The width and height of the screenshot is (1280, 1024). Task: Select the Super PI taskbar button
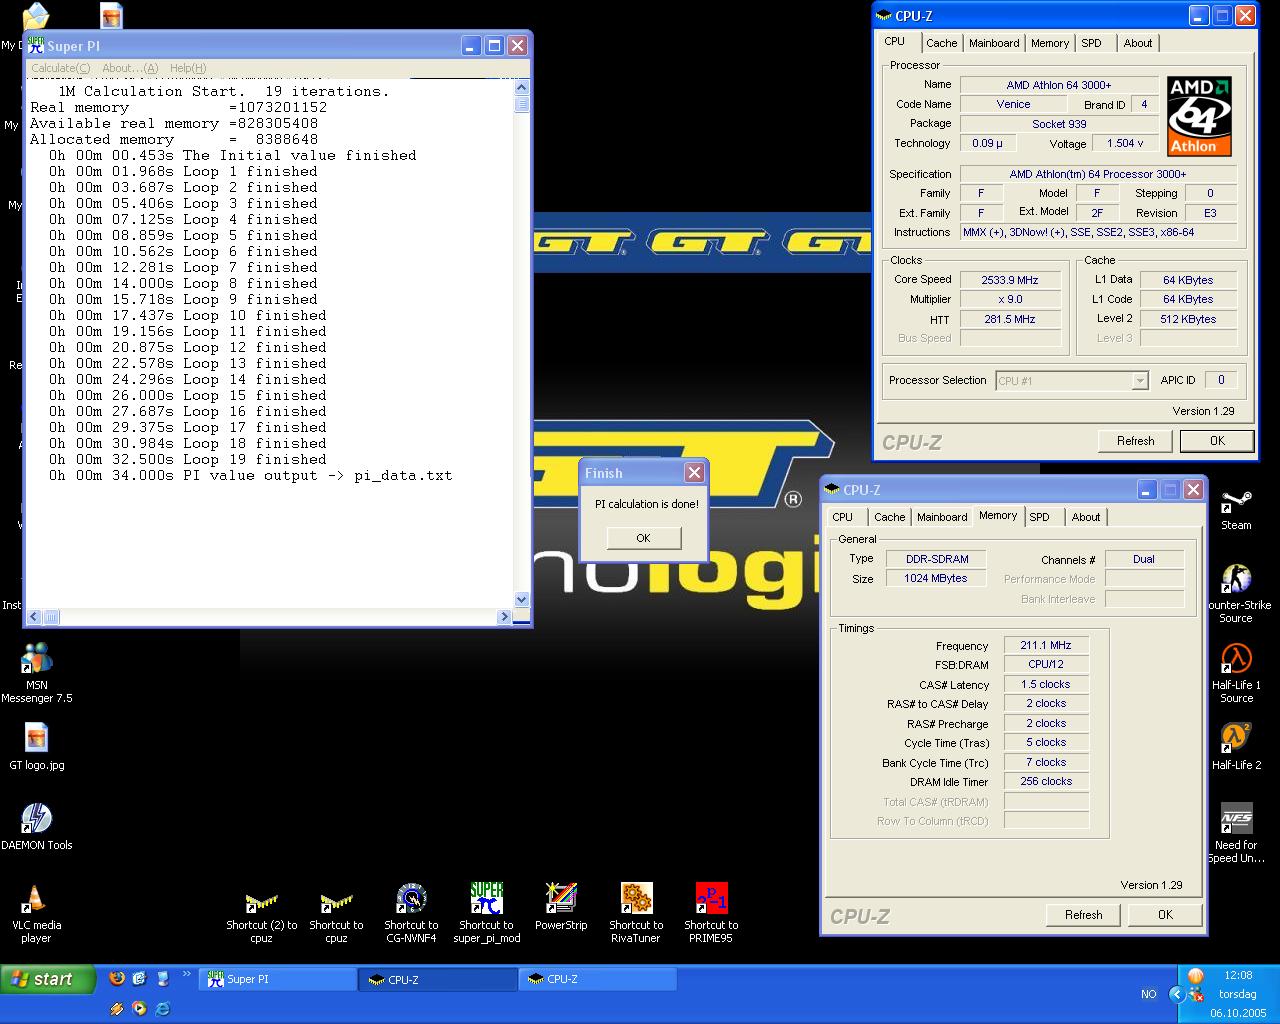(277, 980)
